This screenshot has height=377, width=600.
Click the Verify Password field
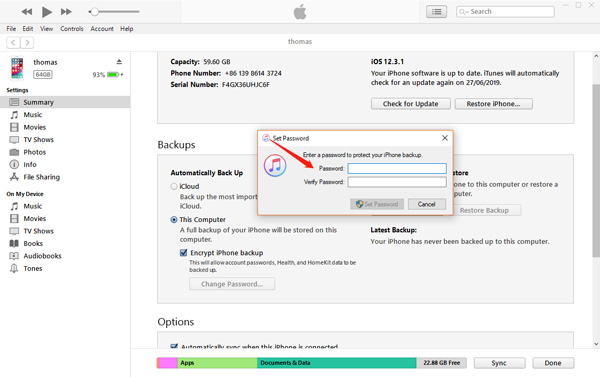(397, 182)
